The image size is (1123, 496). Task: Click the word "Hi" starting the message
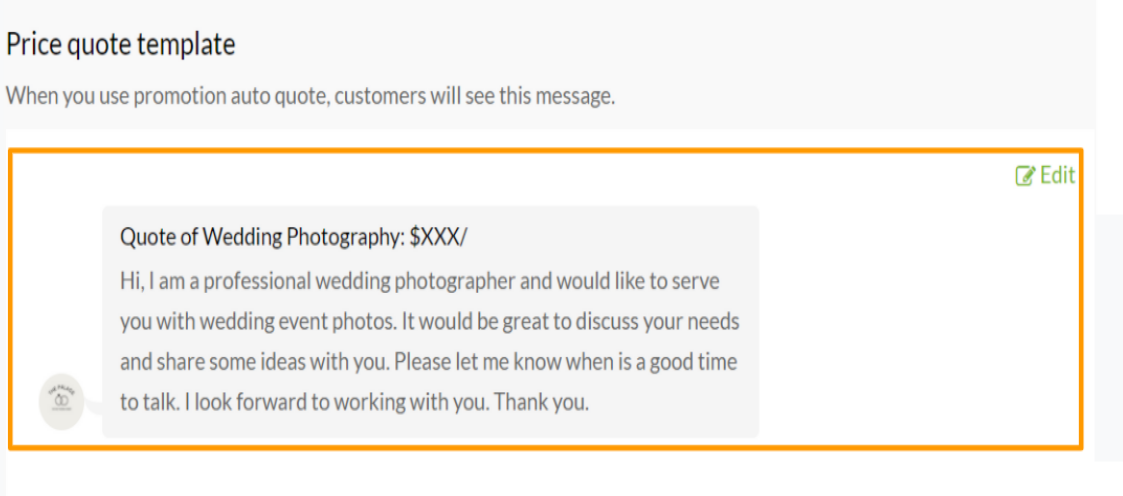(130, 281)
